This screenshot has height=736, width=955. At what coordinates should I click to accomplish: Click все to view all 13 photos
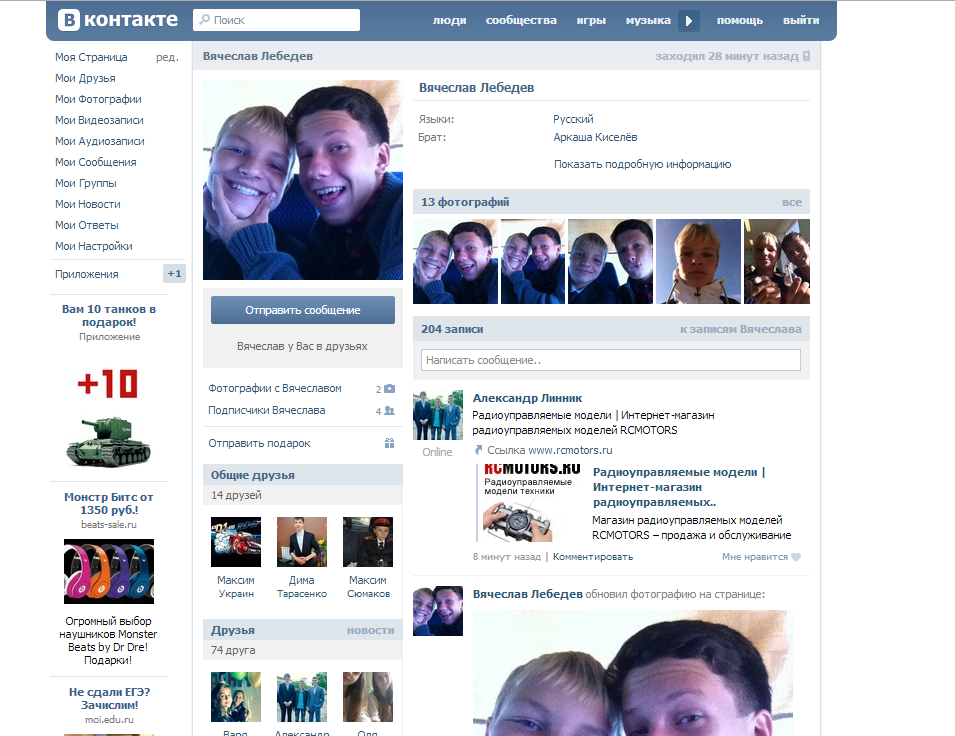click(792, 202)
